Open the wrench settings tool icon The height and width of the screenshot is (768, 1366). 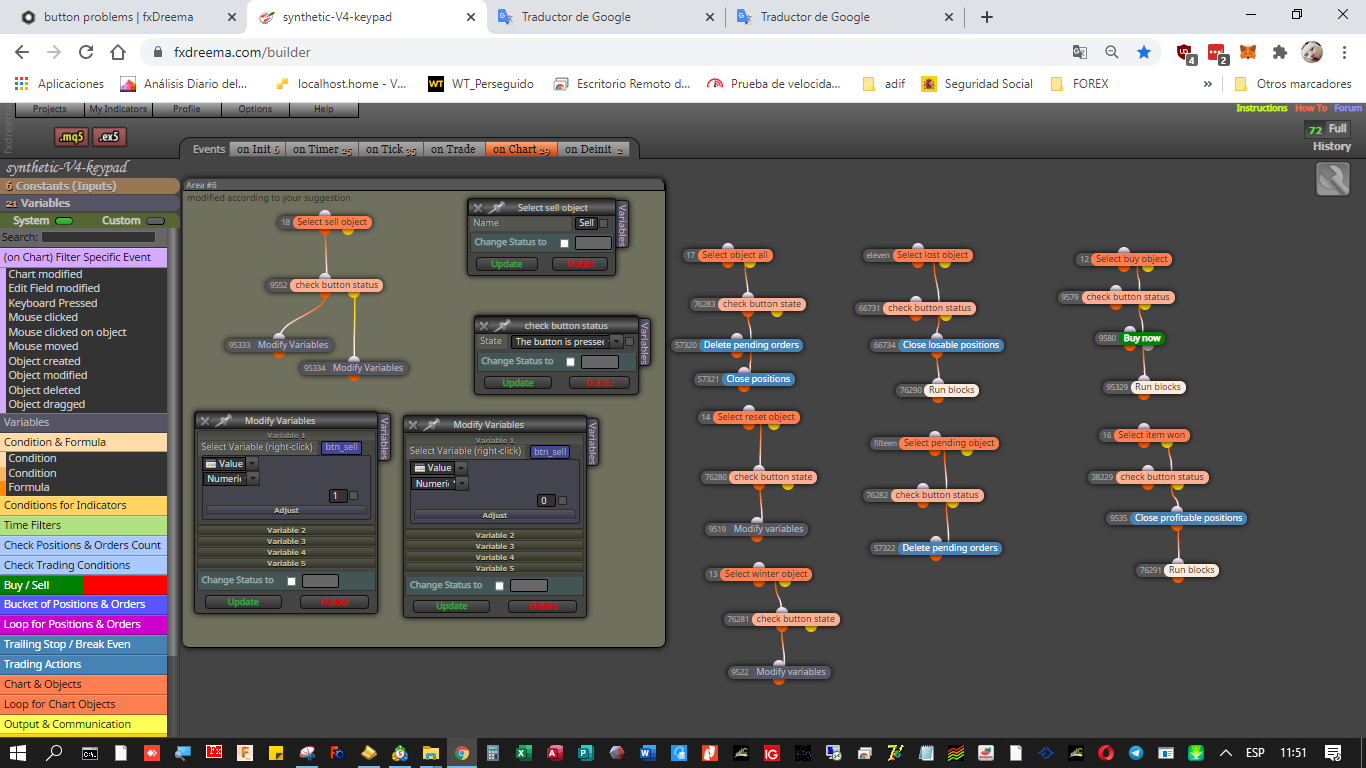click(1333, 179)
